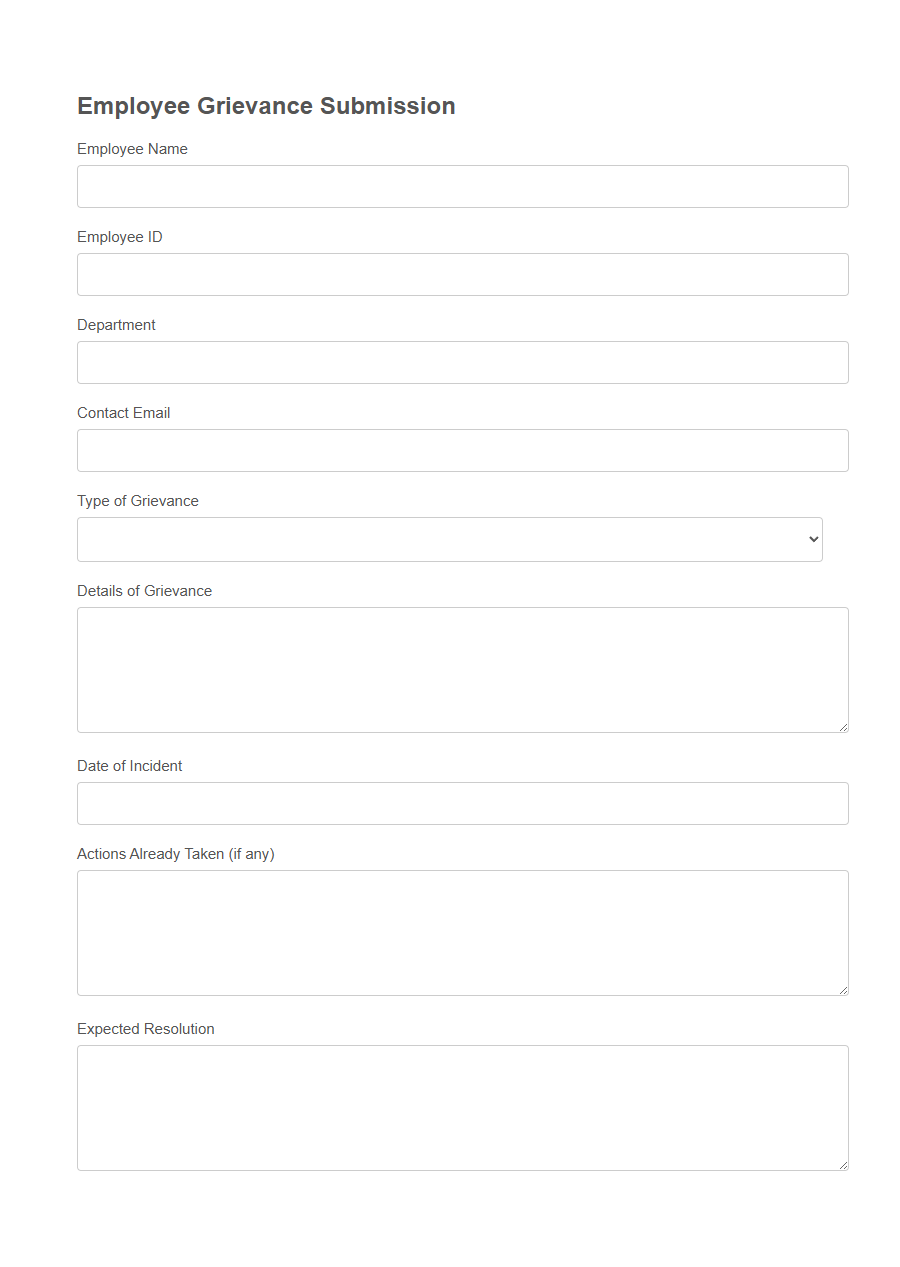Image resolution: width=900 pixels, height=1267 pixels.
Task: Click the Details of Grievance textarea
Action: (462, 668)
